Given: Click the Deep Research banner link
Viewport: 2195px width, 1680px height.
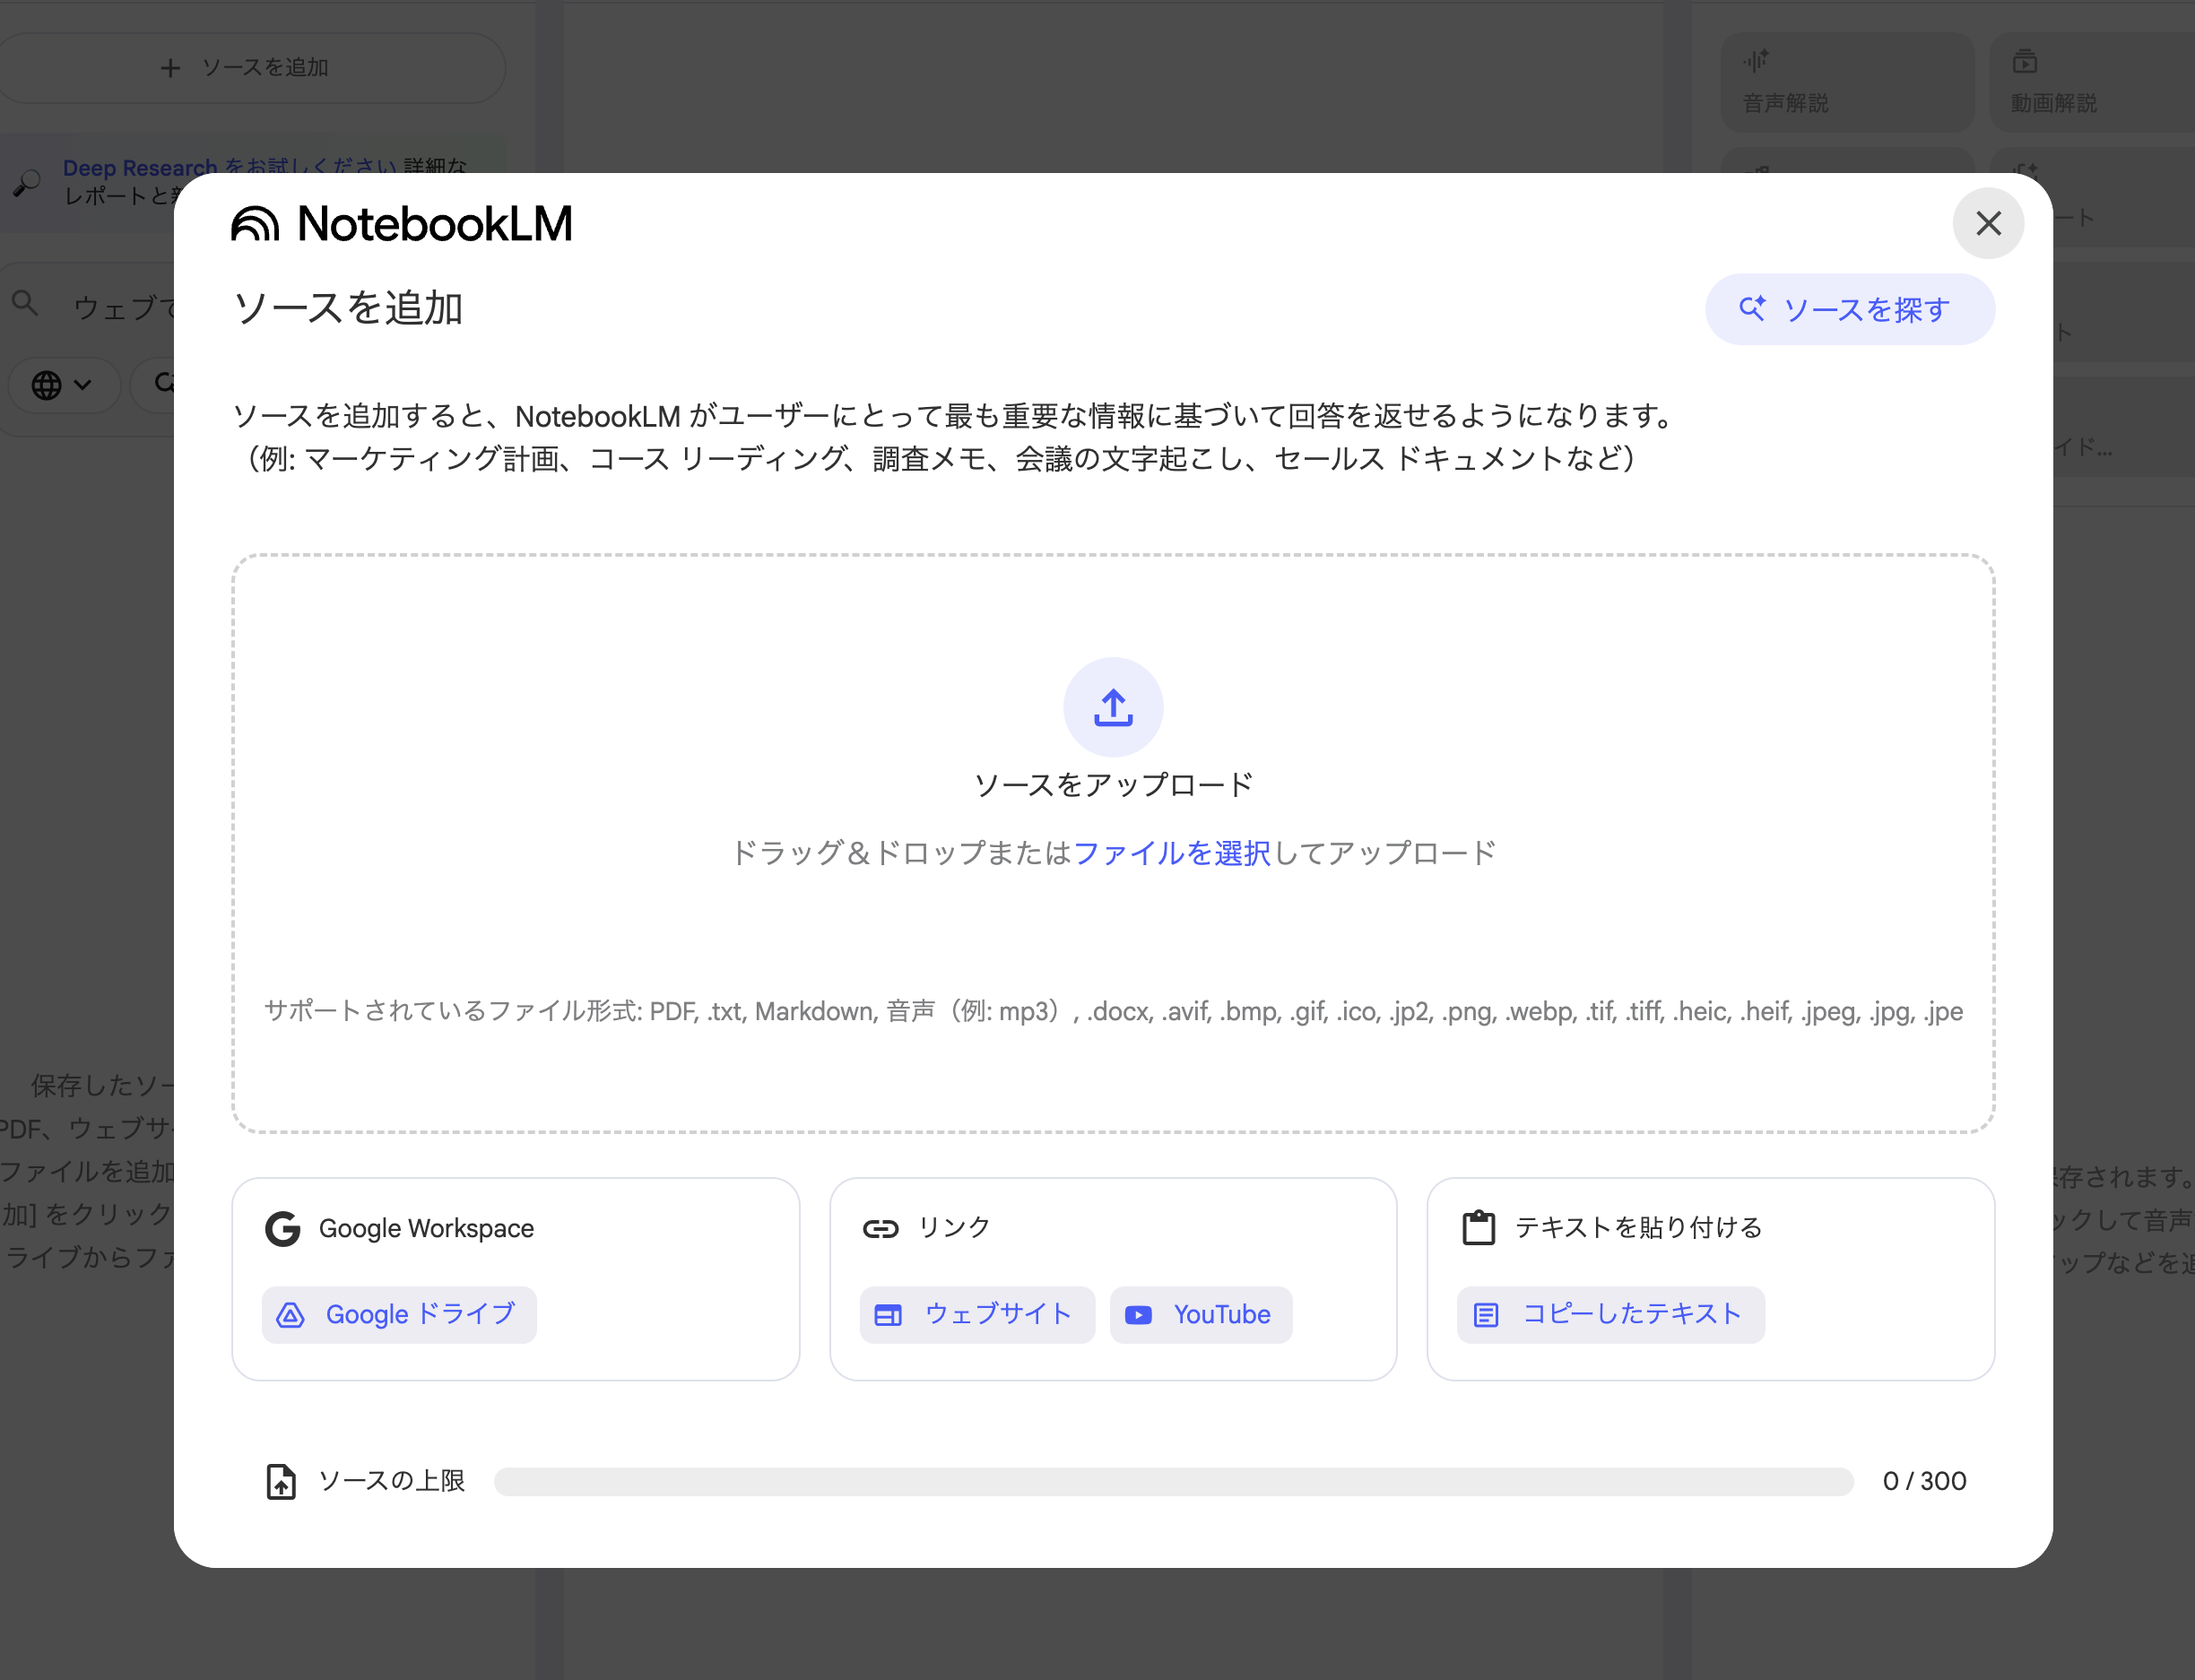Looking at the screenshot, I should tap(140, 167).
